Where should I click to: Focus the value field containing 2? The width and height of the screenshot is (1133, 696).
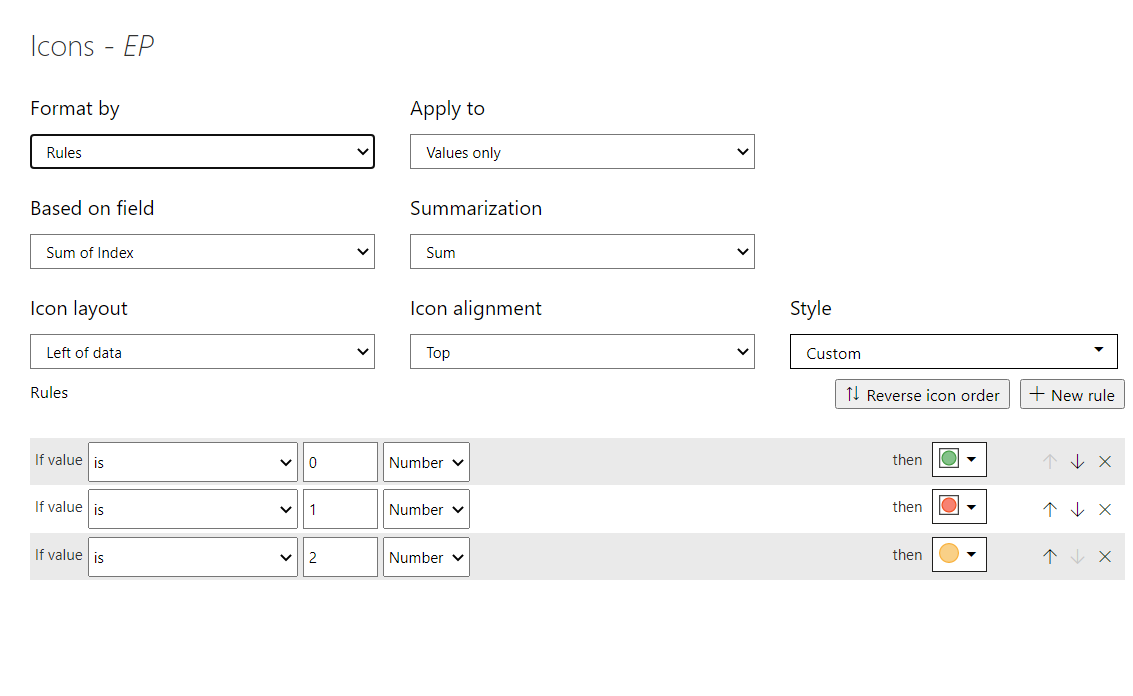pyautogui.click(x=340, y=557)
